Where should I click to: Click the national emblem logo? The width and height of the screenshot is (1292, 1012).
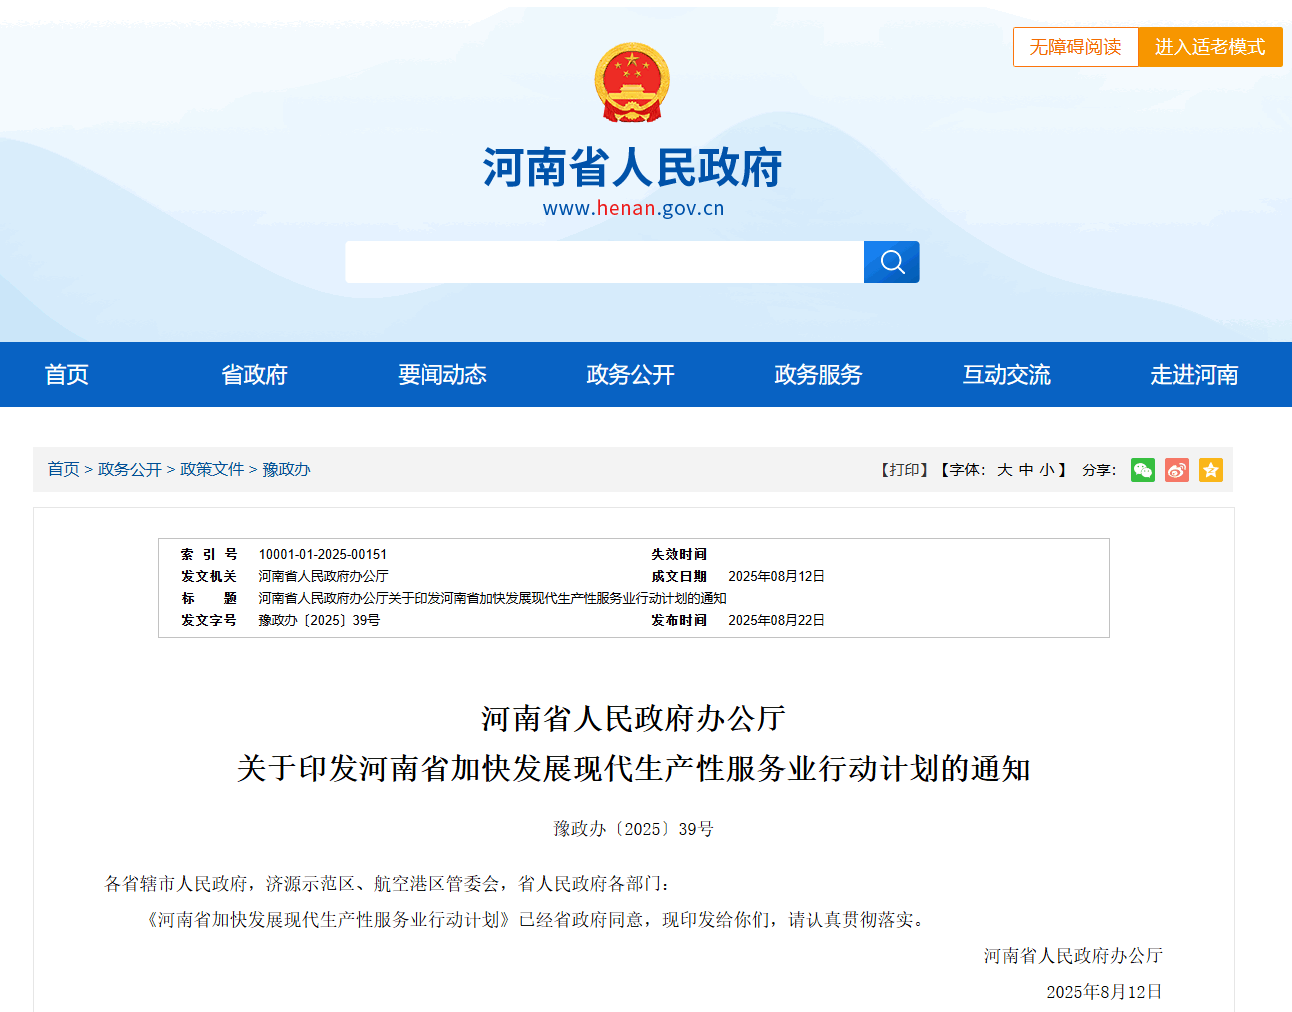632,82
